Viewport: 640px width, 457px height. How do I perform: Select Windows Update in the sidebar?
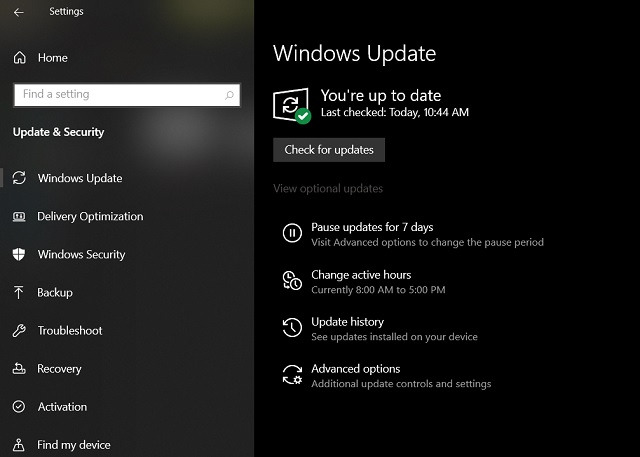point(80,178)
